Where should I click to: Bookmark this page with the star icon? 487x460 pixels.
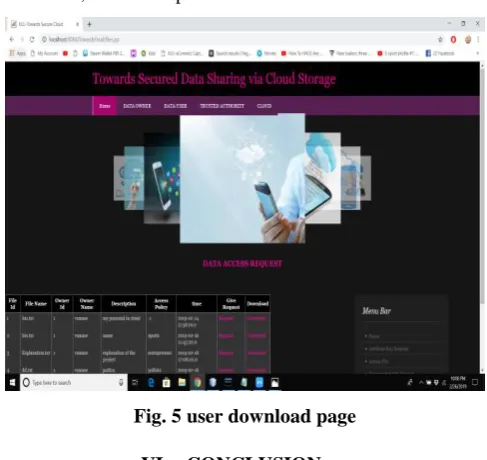440,40
